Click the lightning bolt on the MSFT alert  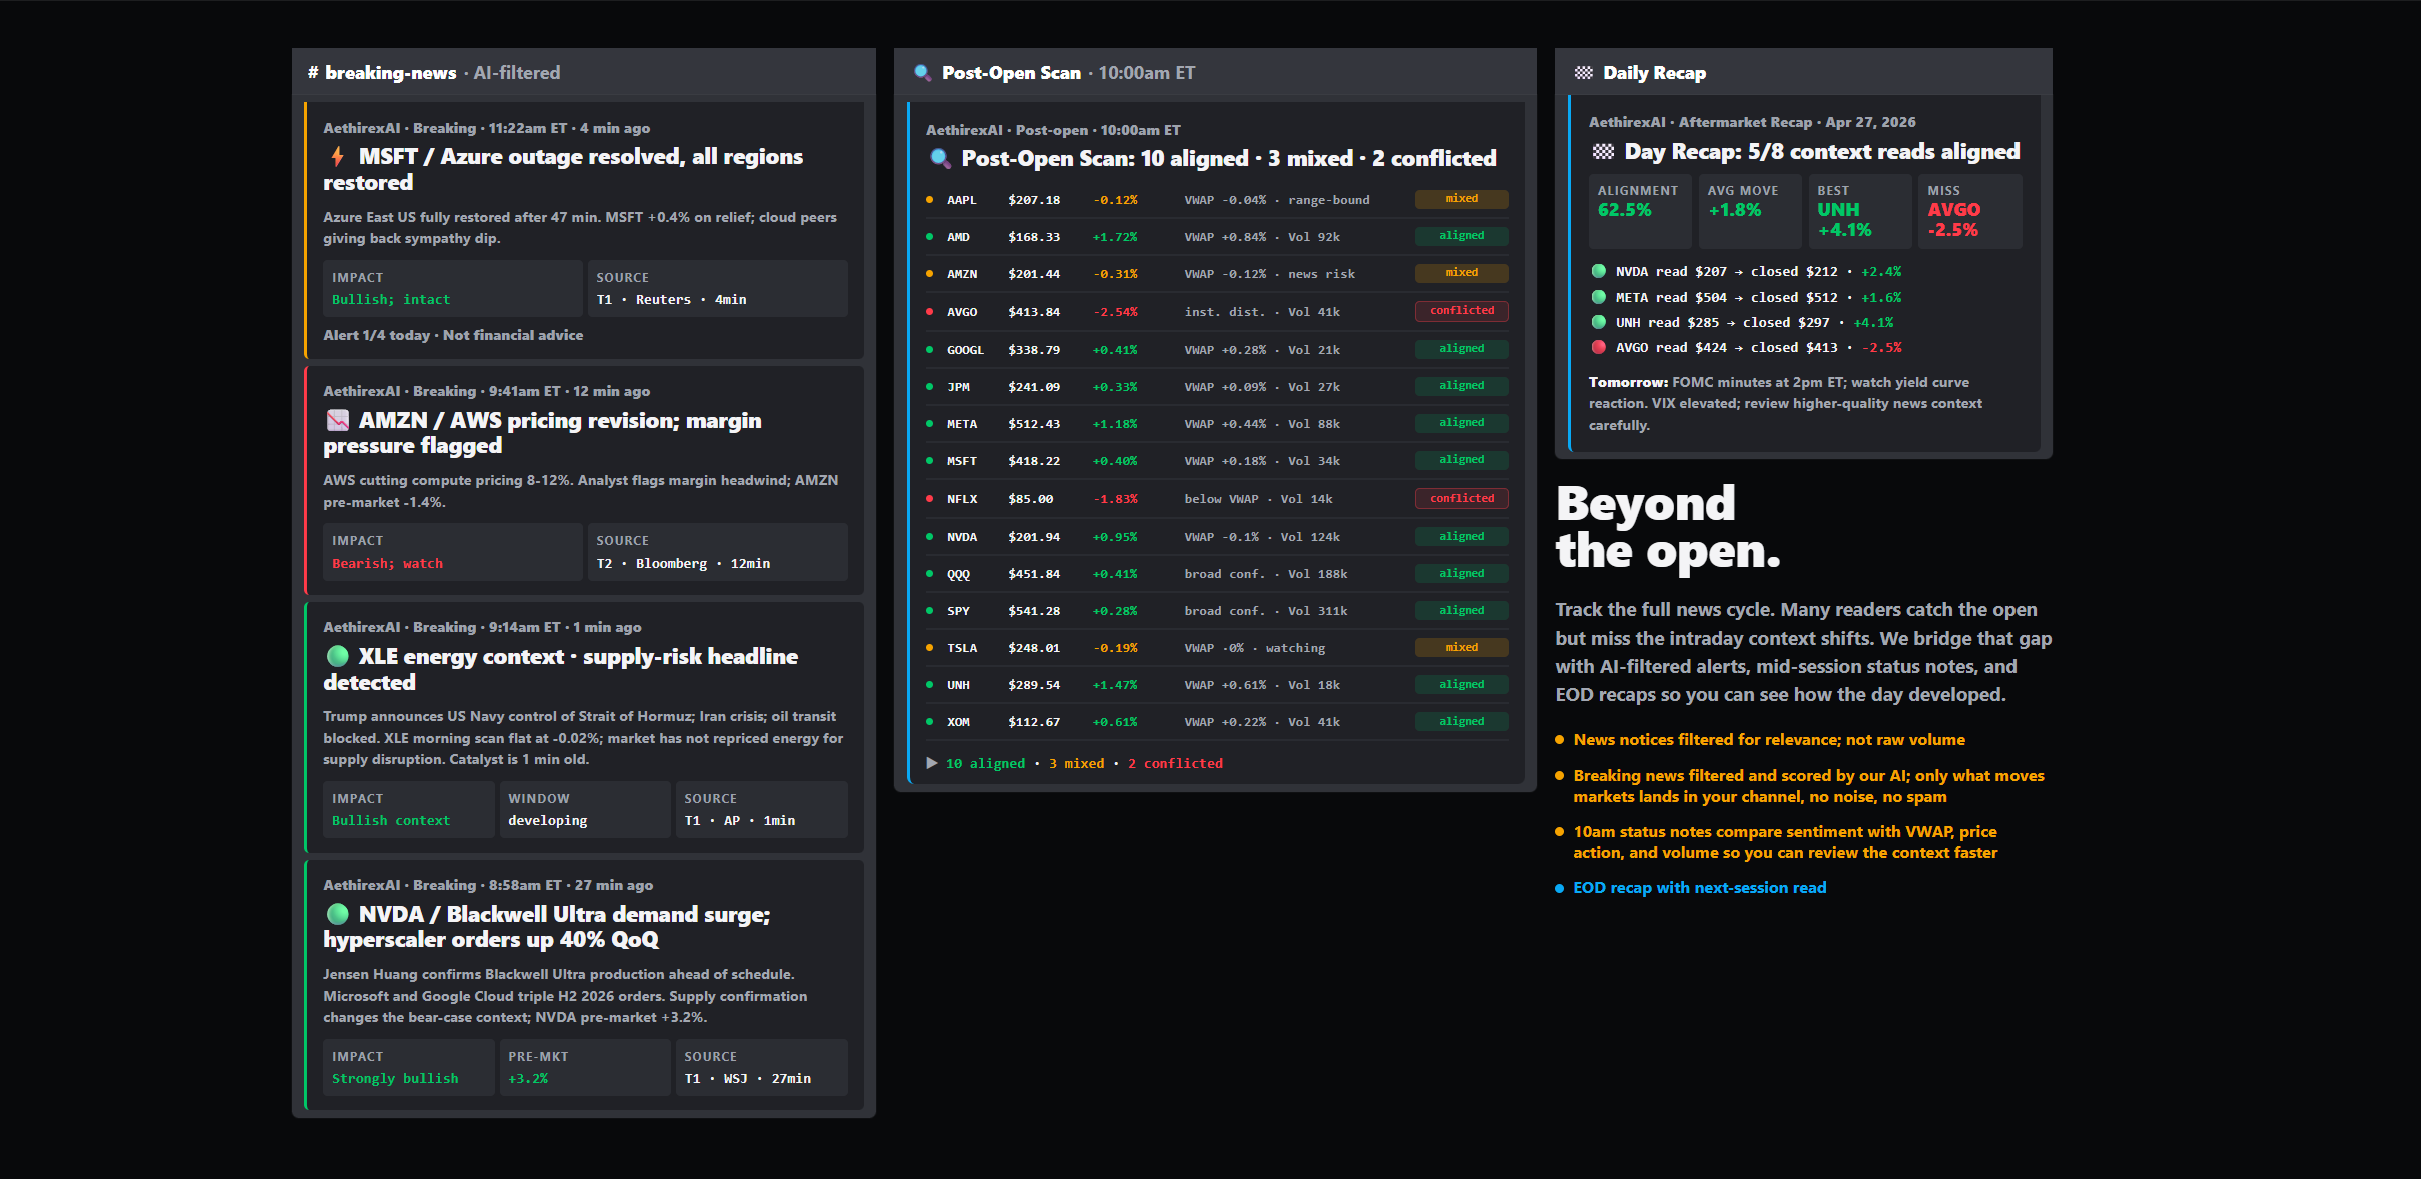pos(338,157)
